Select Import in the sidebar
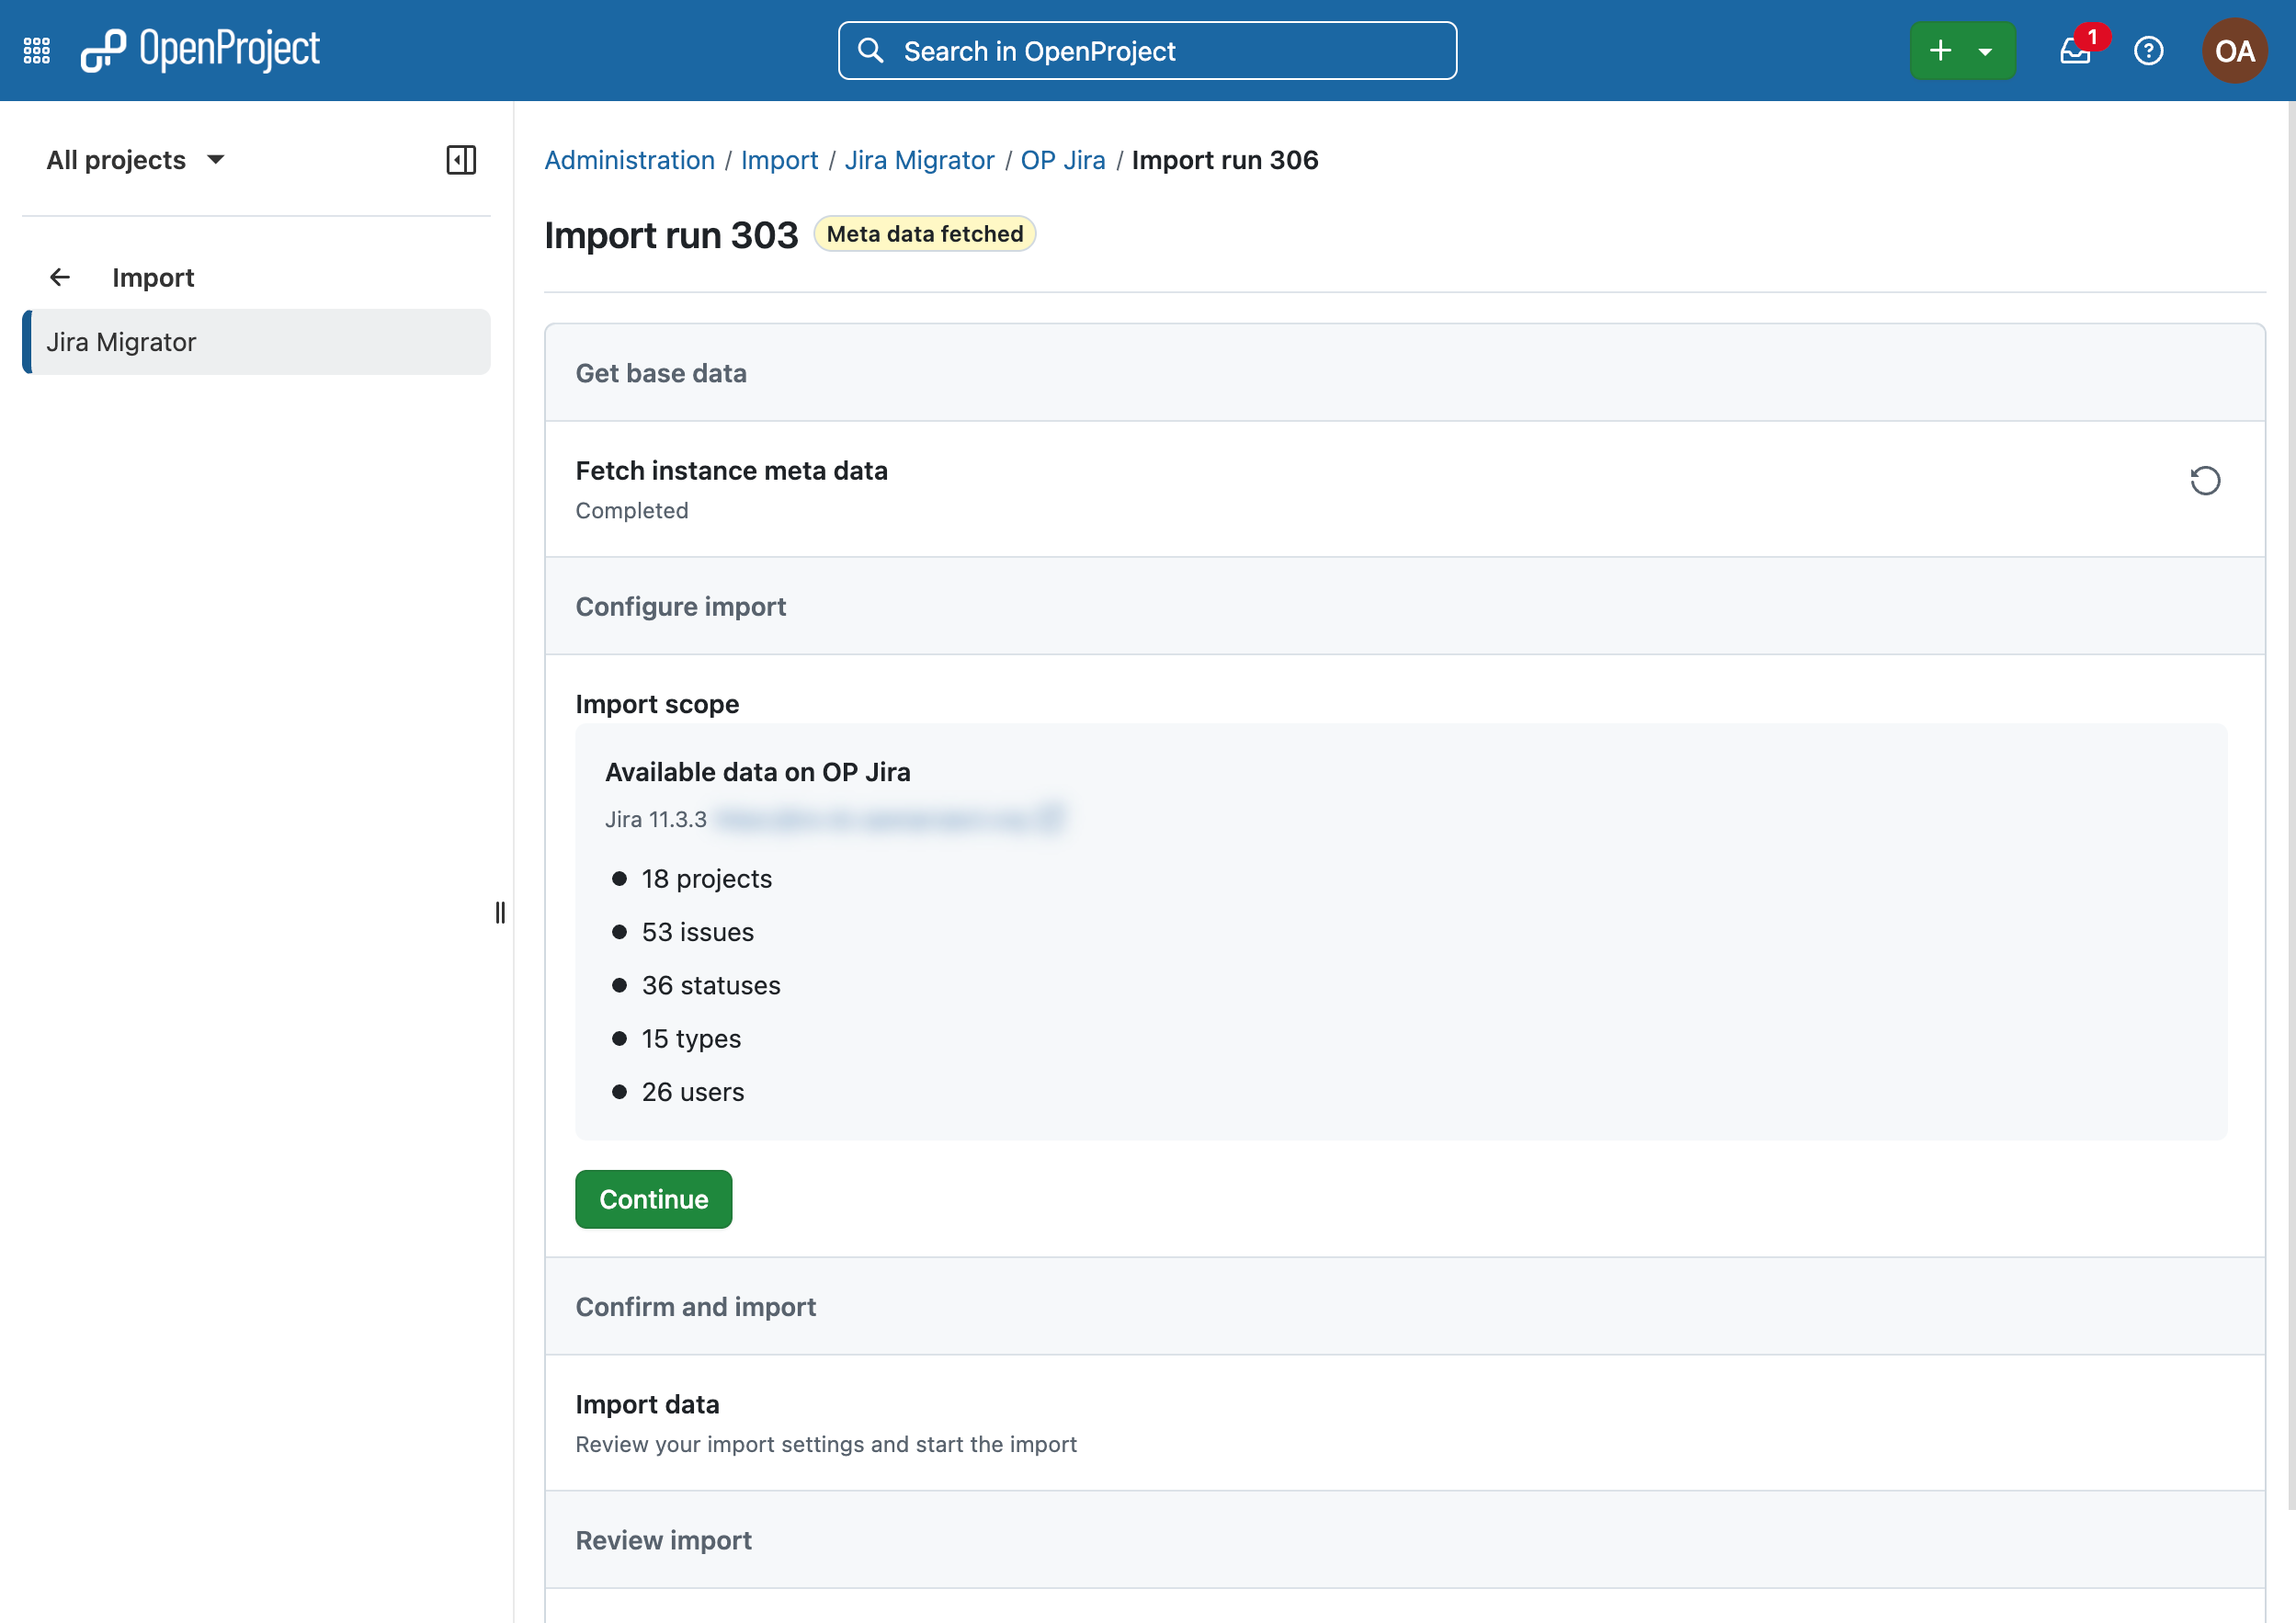This screenshot has width=2296, height=1623. pyautogui.click(x=153, y=277)
